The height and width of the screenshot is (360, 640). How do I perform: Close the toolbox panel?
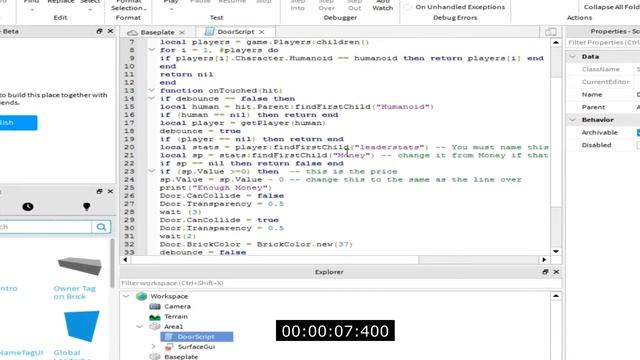[x=110, y=191]
